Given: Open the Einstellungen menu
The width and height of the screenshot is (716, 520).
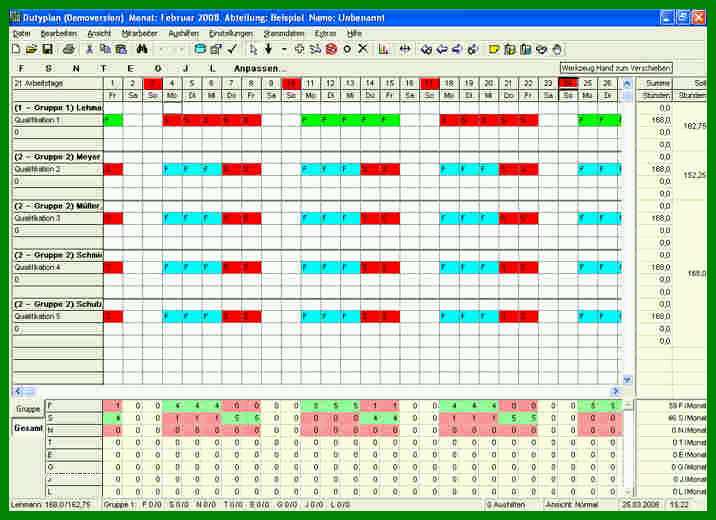Looking at the screenshot, I should (231, 34).
